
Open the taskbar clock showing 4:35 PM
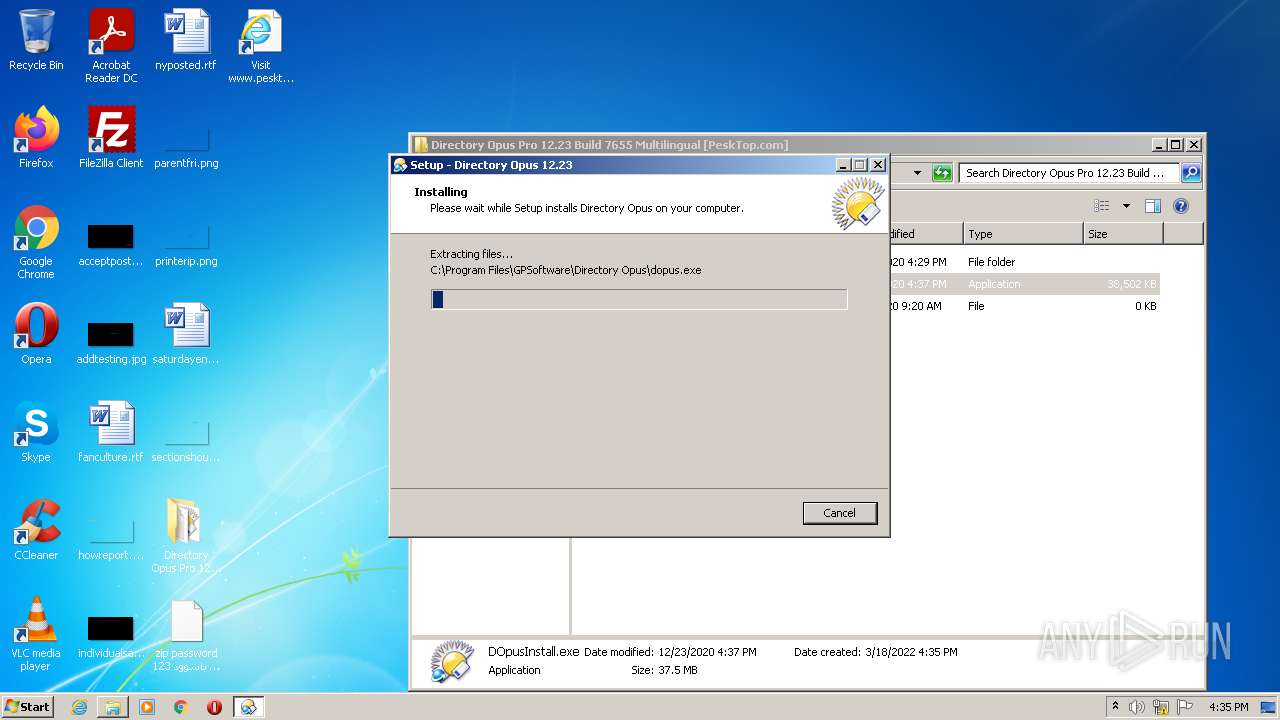[x=1228, y=707]
